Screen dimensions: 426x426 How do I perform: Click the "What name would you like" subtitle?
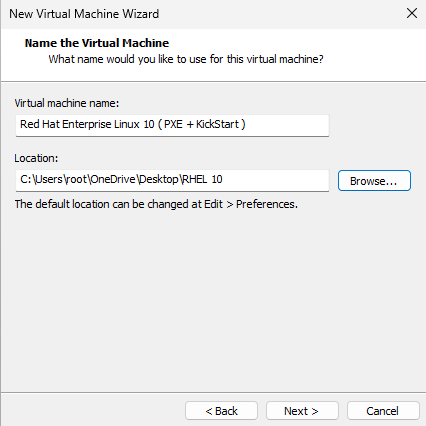pyautogui.click(x=186, y=59)
